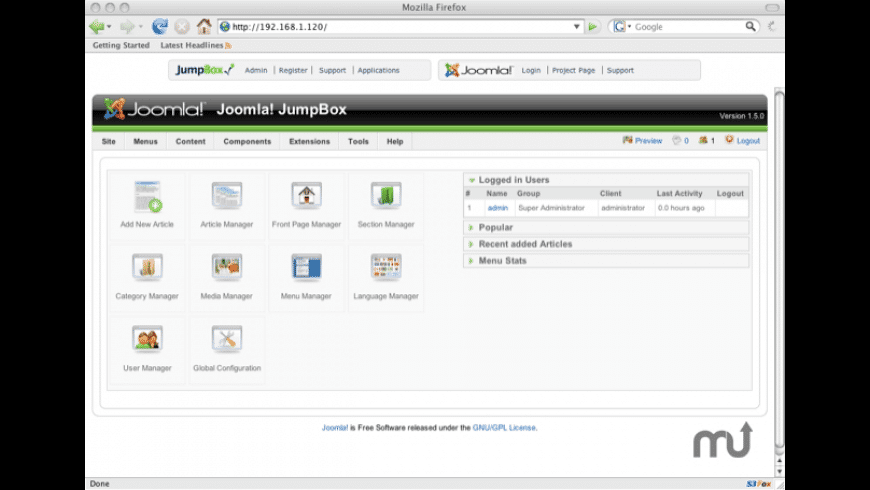Screen dimensions: 870x490
Task: Click the Joomla logo in header banner
Action: click(154, 109)
